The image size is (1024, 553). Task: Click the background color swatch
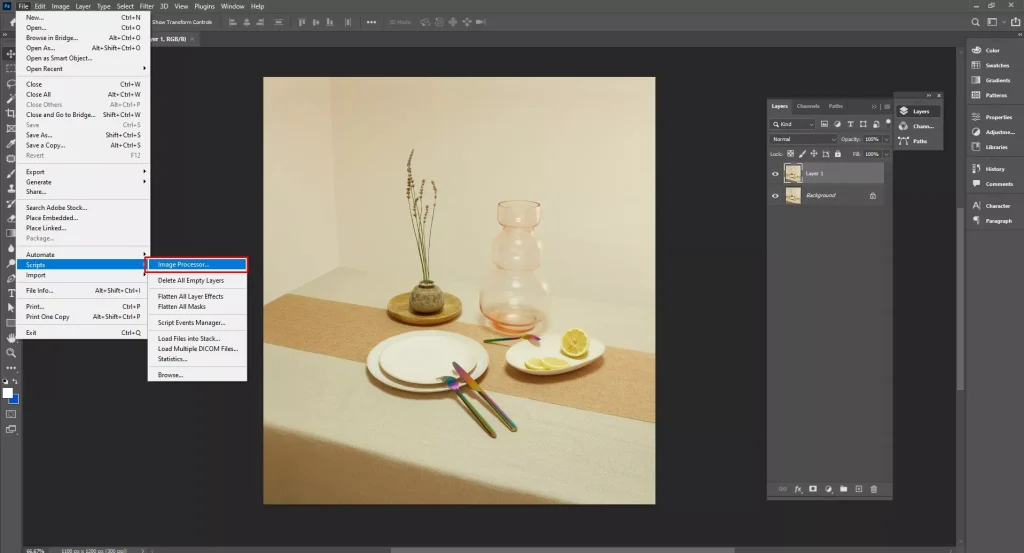coord(14,399)
